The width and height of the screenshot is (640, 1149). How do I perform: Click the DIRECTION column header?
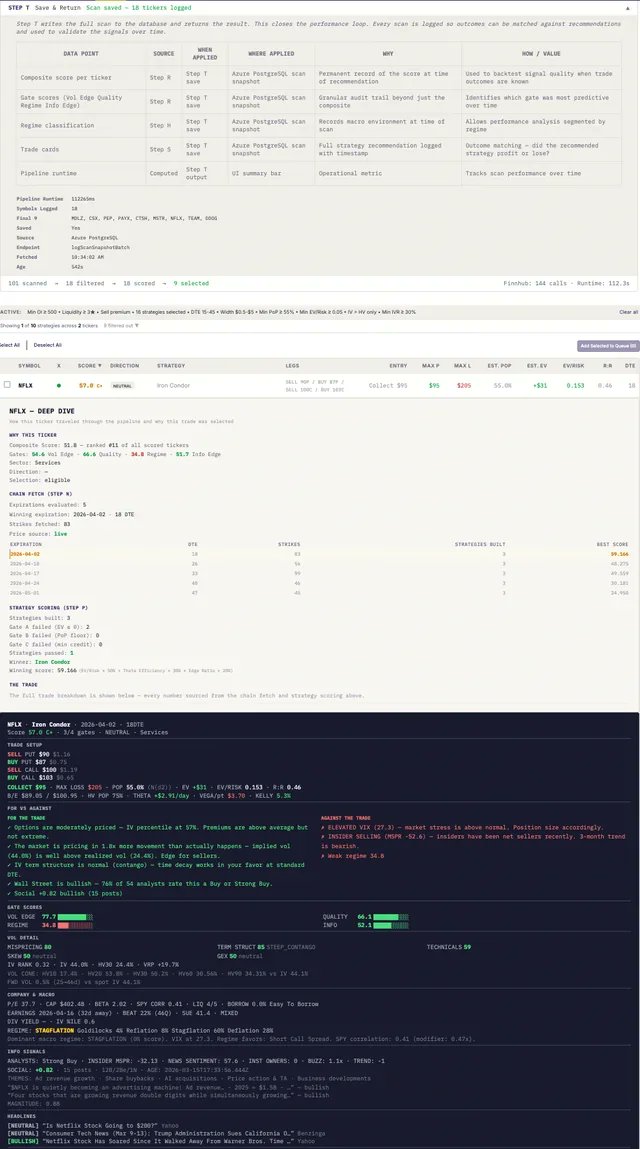[x=125, y=366]
